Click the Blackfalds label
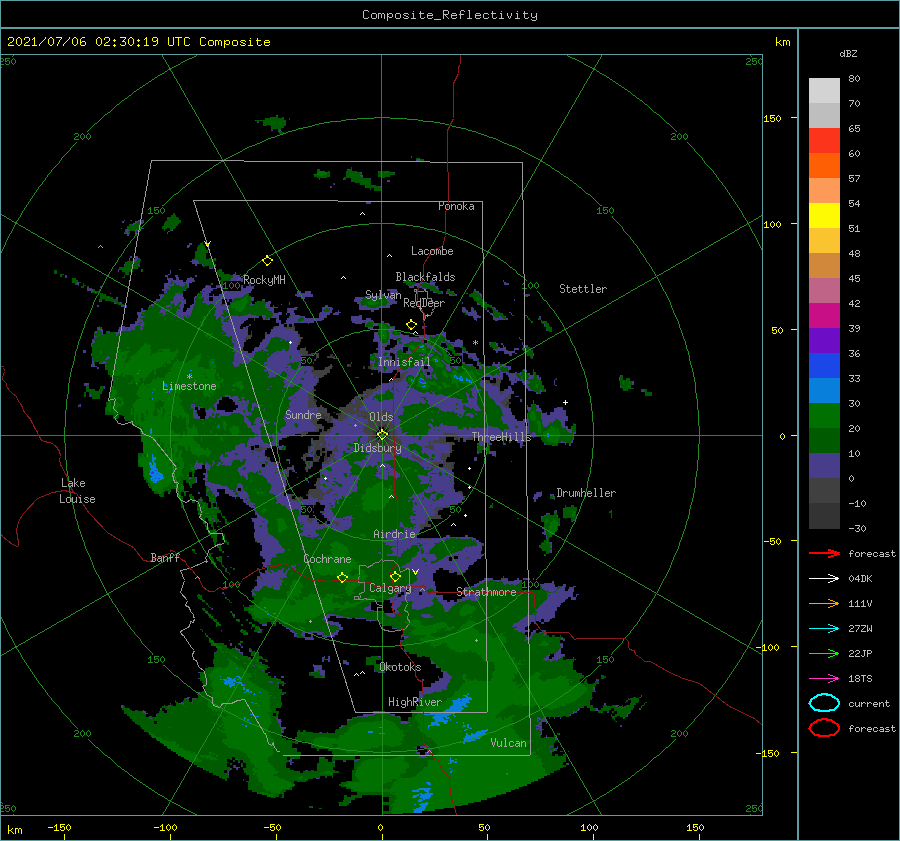This screenshot has height=841, width=900. 425,277
